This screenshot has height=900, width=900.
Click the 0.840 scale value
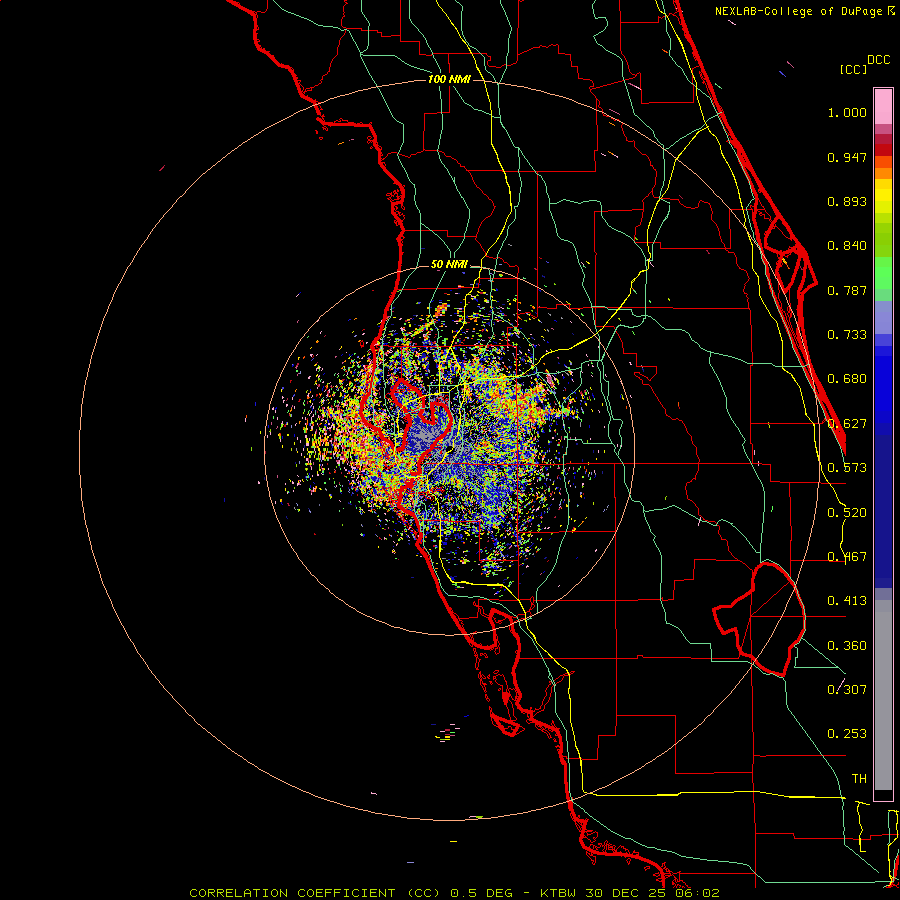[847, 246]
